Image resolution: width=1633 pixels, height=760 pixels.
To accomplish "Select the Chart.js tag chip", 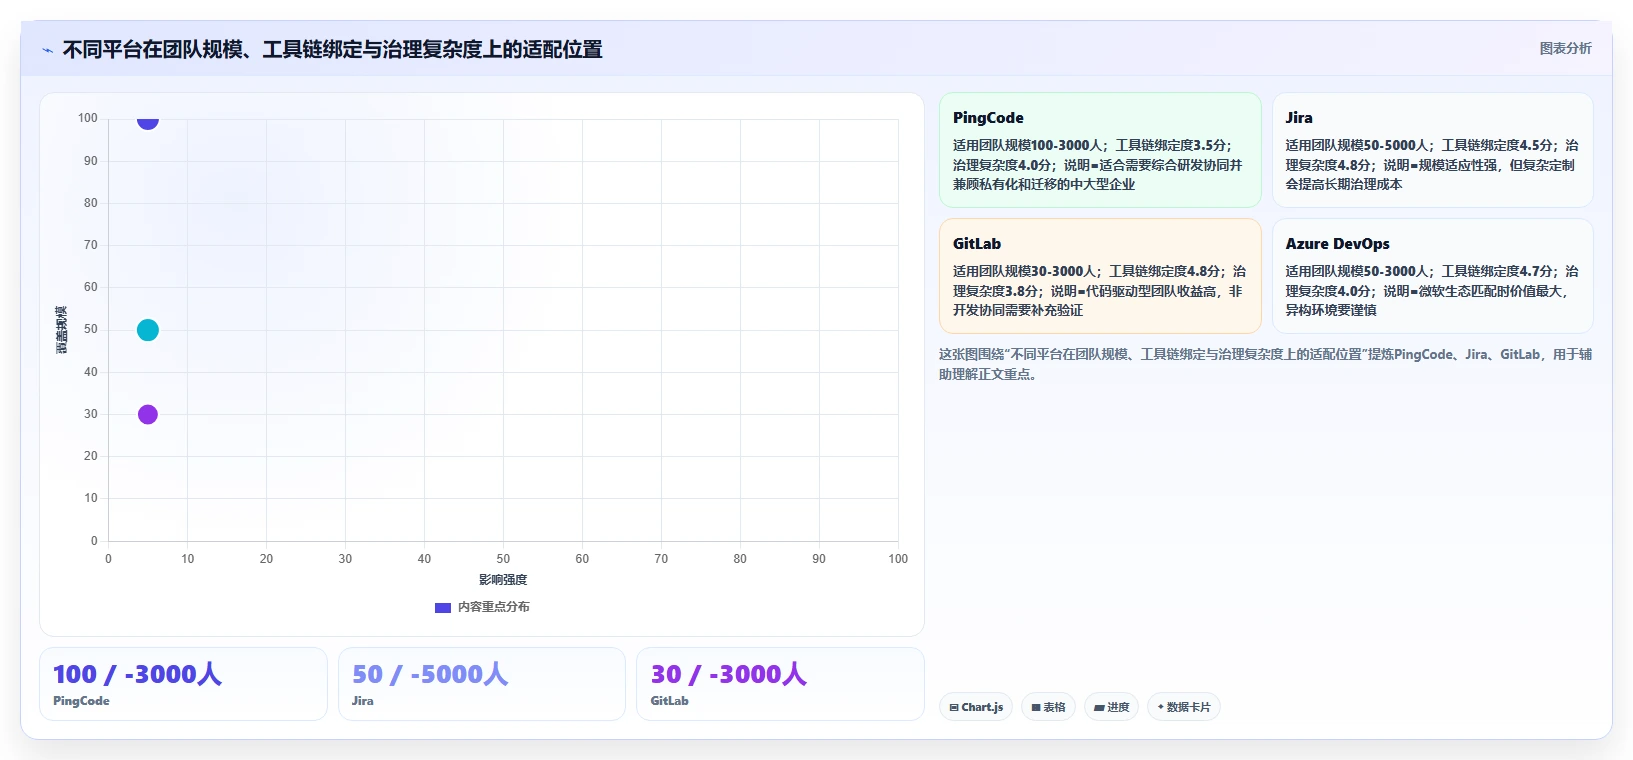I will [976, 707].
